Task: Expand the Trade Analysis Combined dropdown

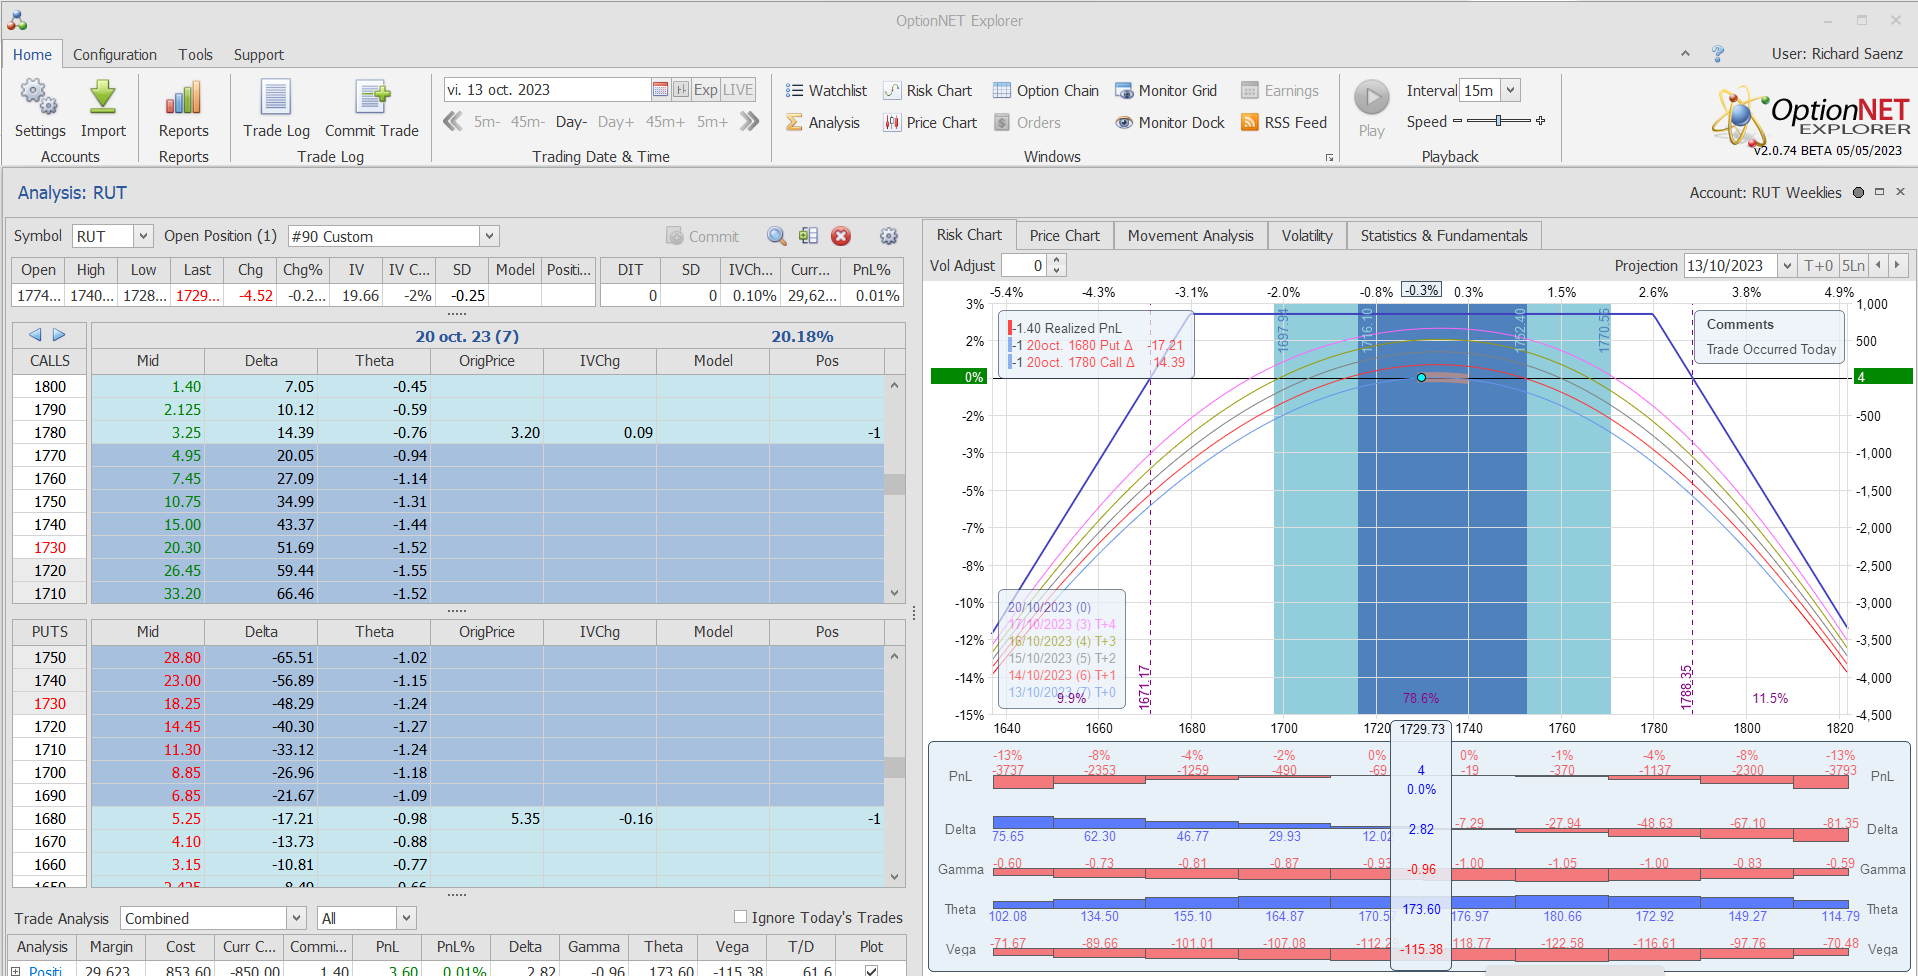Action: [x=296, y=918]
